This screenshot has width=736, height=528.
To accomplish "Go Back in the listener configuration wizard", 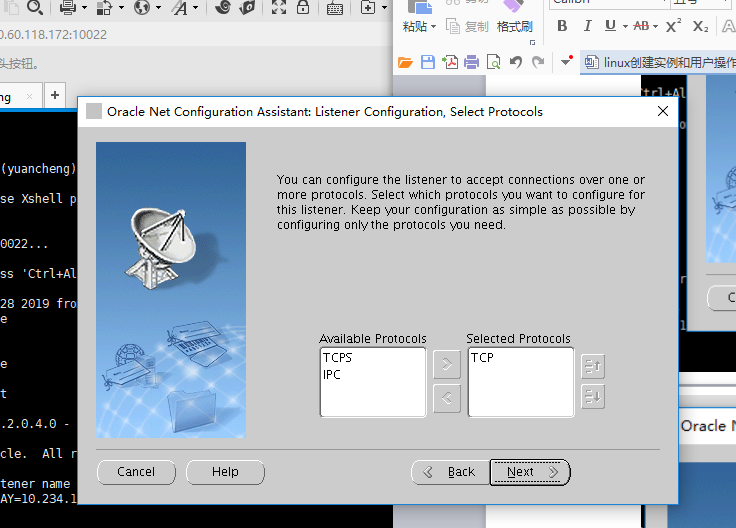I will (450, 472).
